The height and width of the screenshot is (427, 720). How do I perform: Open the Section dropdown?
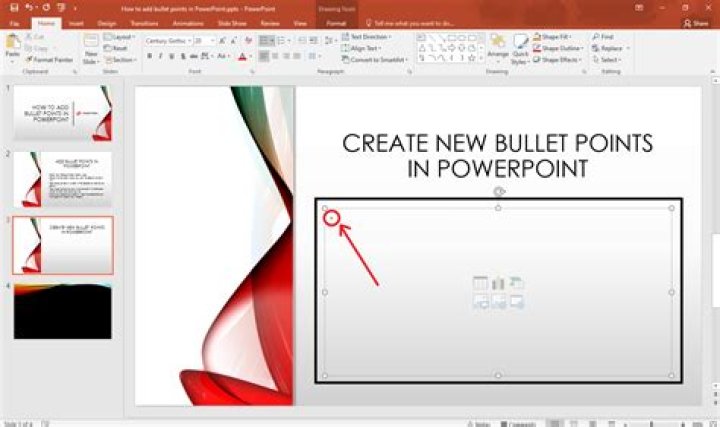(120, 60)
